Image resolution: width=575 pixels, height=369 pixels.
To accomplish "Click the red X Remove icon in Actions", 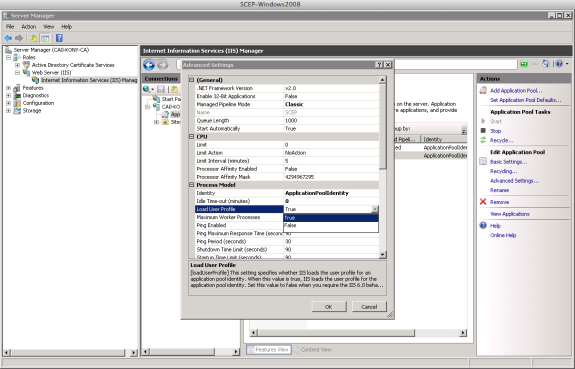I will coord(483,202).
